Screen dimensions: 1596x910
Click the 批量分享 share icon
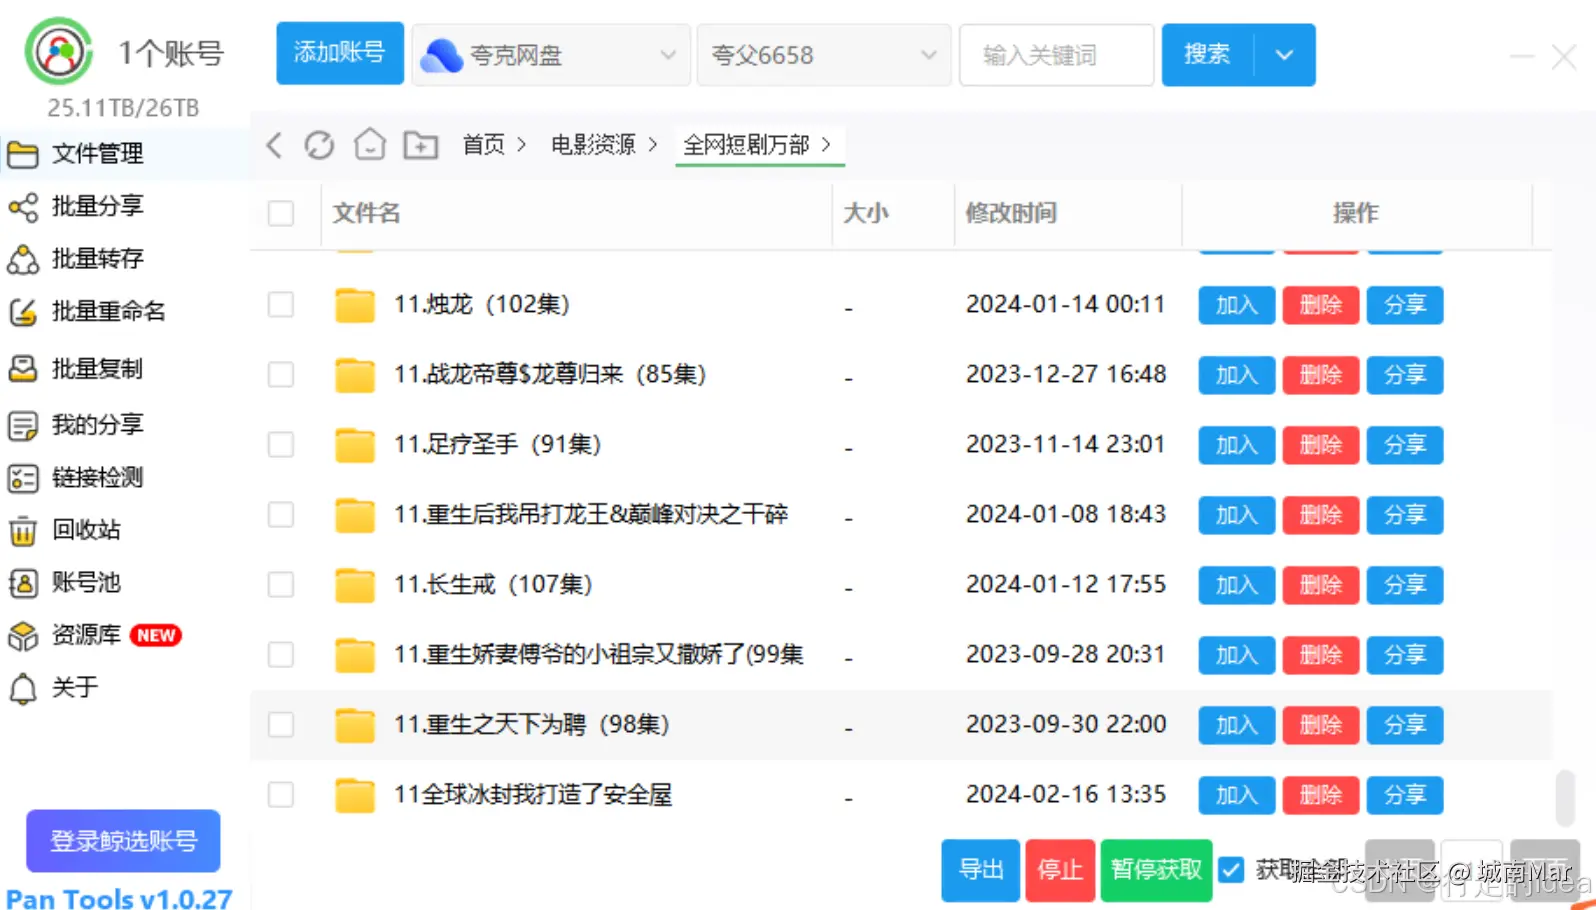pos(23,207)
